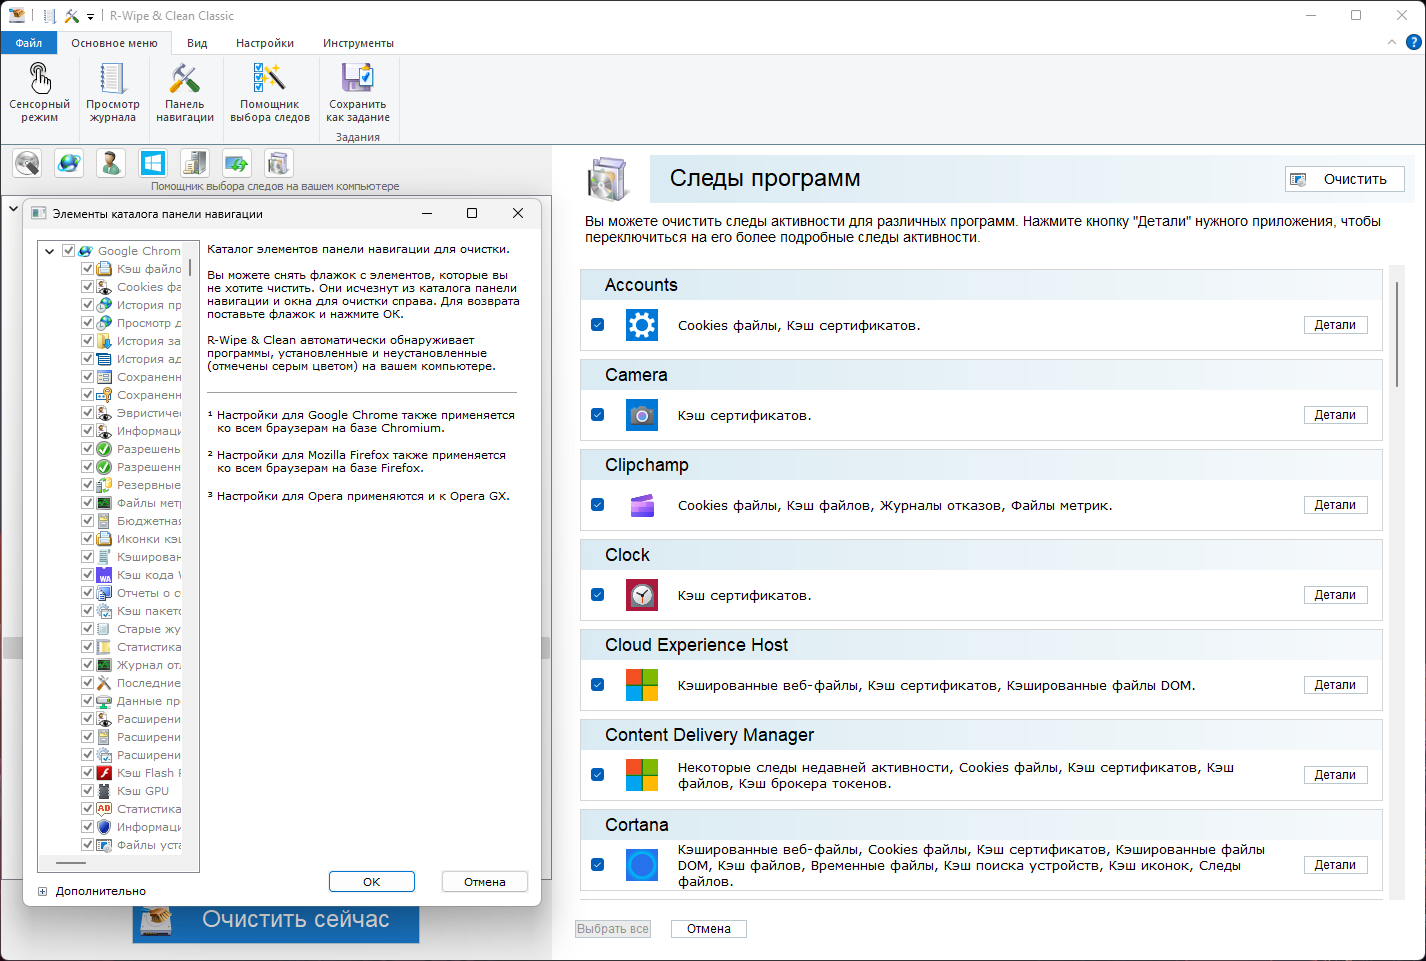The image size is (1426, 961).
Task: Select the Журнал от tree item
Action: [148, 665]
